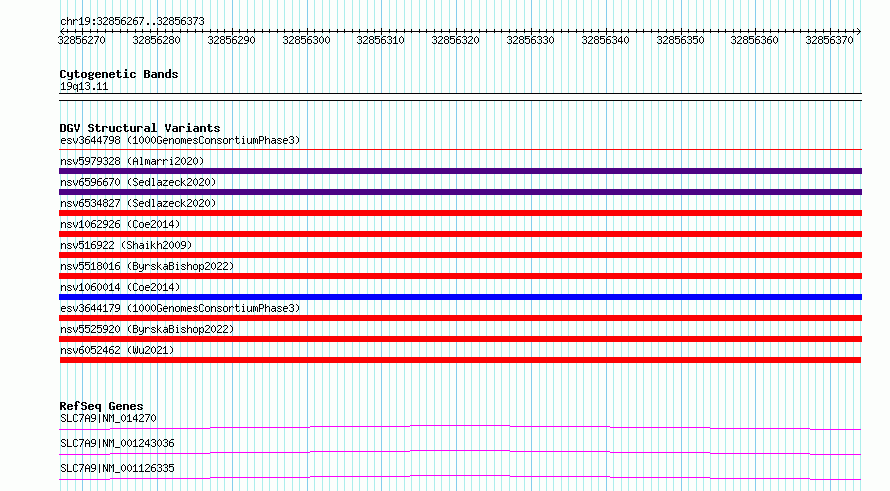Select ruler position 32856340
The image size is (890, 491).
(605, 40)
